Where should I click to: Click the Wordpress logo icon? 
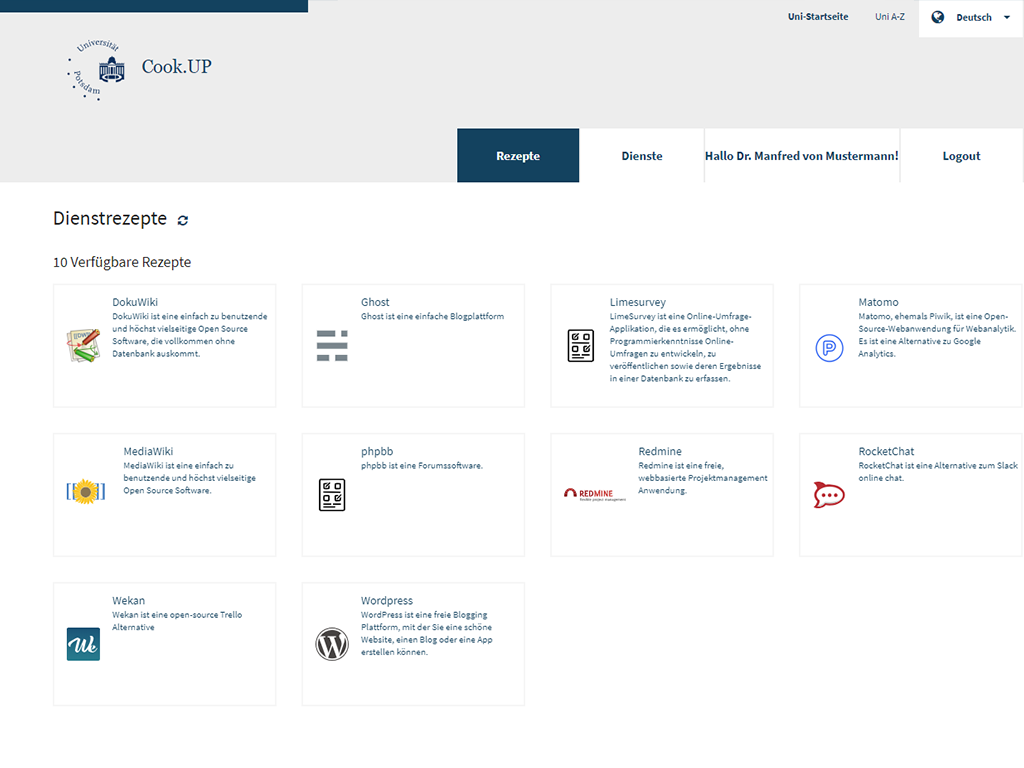pos(332,644)
